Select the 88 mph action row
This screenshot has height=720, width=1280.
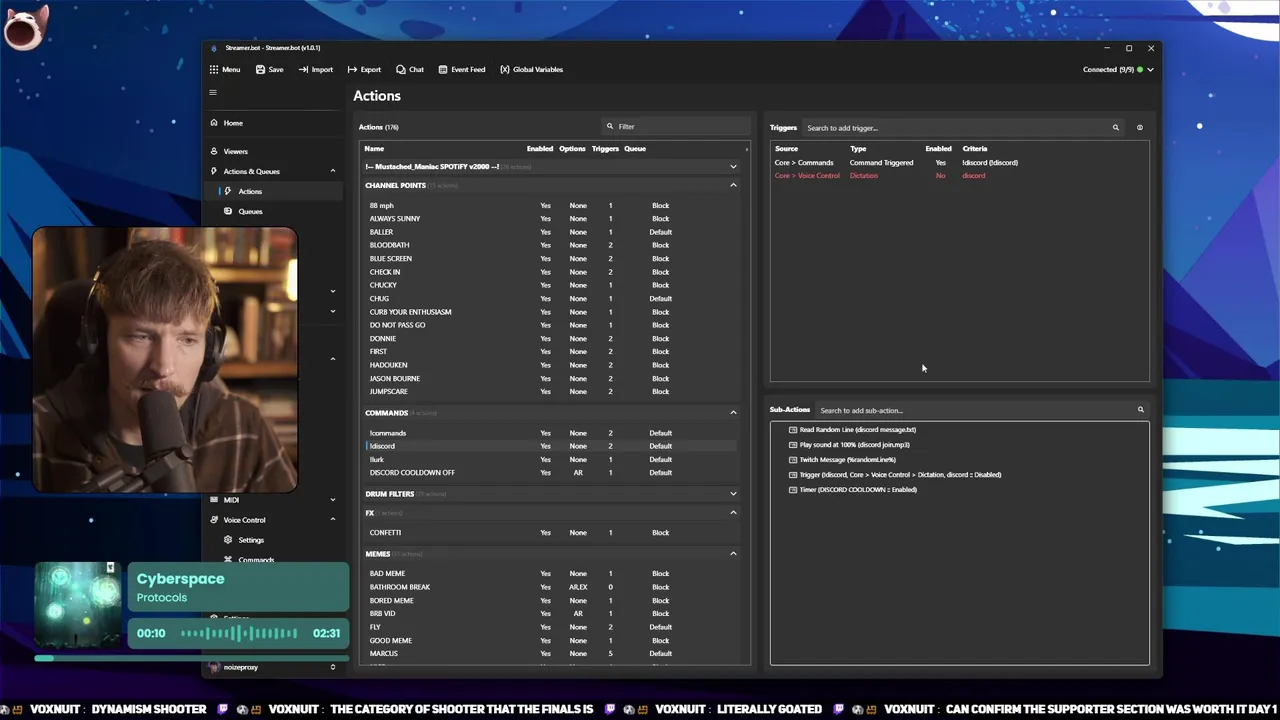[x=550, y=205]
